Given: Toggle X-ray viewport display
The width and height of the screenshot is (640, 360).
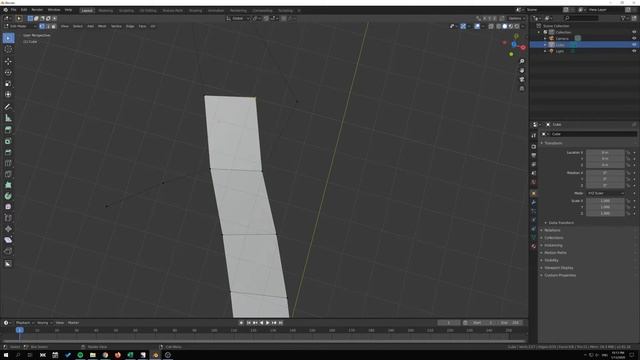Looking at the screenshot, I should coord(491,26).
